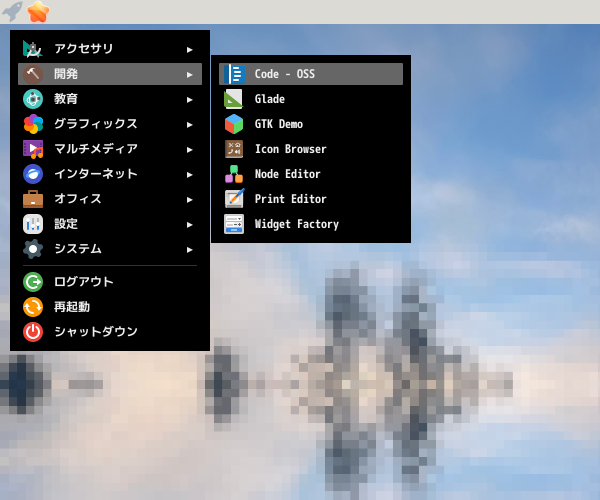Image resolution: width=600 pixels, height=500 pixels.
Task: Click the オフィス briefcase icon
Action: (33, 199)
